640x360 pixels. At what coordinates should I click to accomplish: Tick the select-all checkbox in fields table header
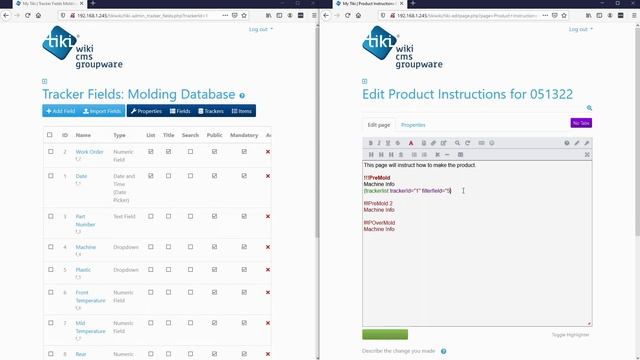pyautogui.click(x=50, y=135)
